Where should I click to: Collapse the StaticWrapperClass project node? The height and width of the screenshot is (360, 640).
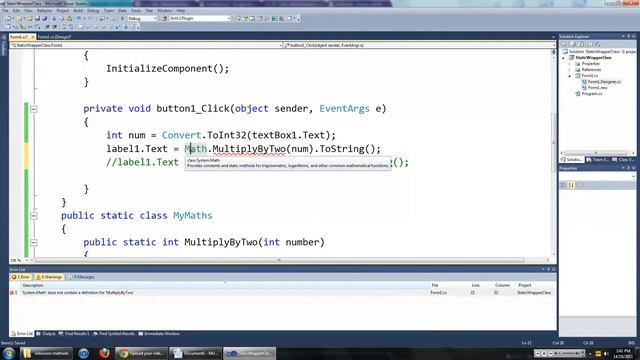pos(564,58)
